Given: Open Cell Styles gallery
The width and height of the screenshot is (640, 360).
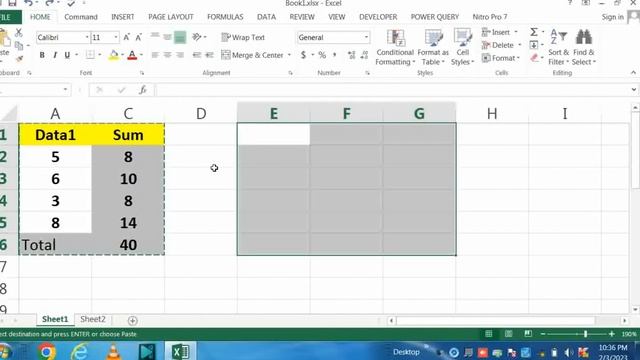Looking at the screenshot, I should click(462, 47).
